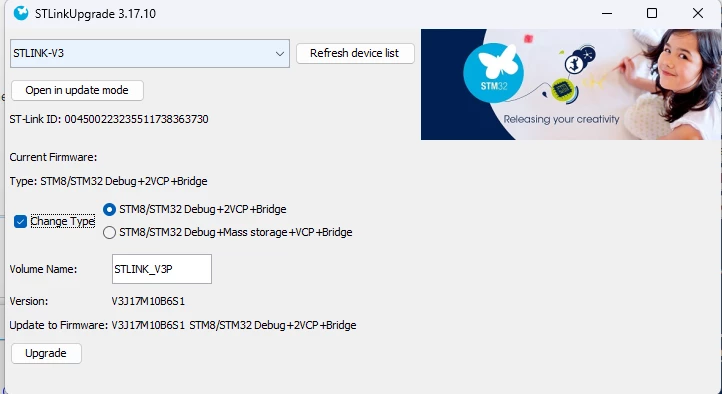Screen dimensions: 722x394
Task: Maximize the STLinkUpgrade window
Action: (652, 13)
